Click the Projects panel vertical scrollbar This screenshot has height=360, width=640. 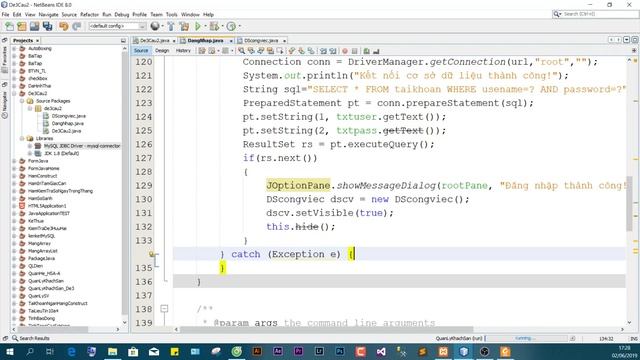click(x=124, y=183)
